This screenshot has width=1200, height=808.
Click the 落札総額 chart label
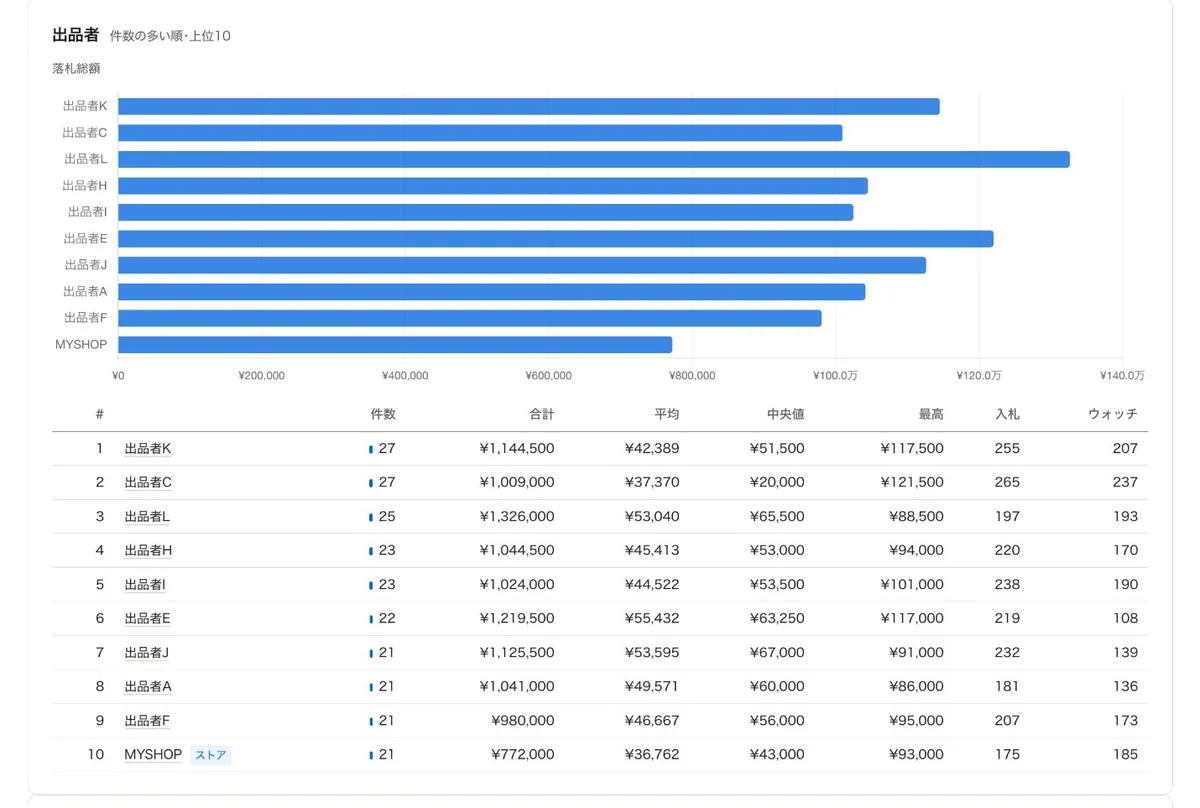(76, 69)
